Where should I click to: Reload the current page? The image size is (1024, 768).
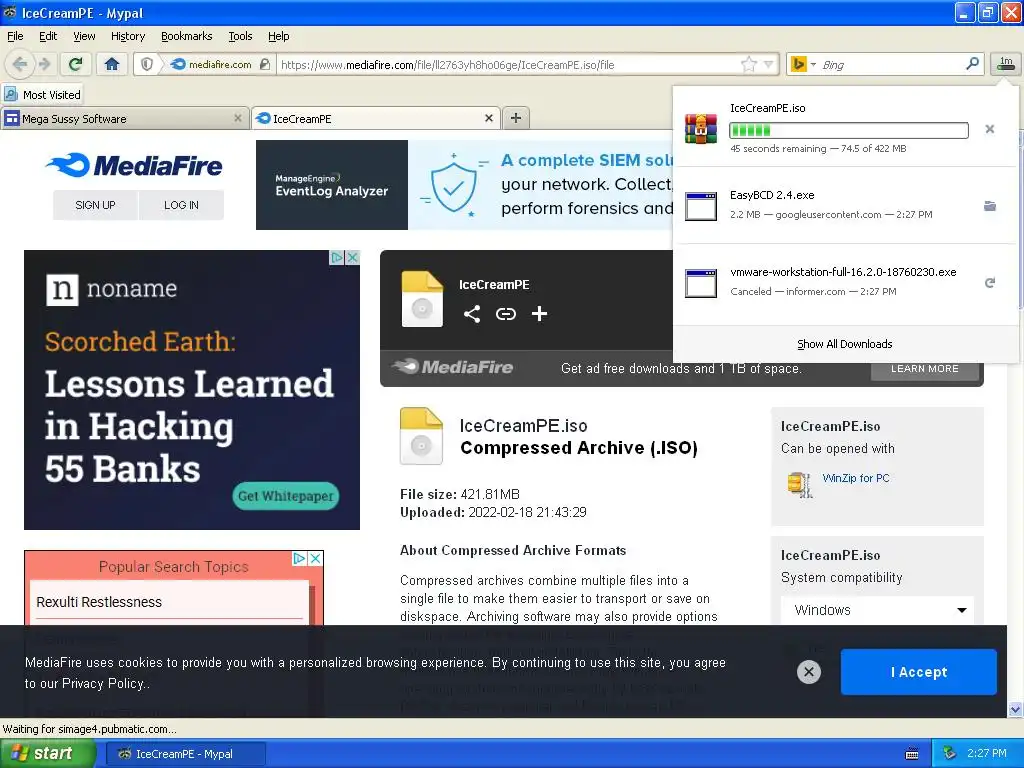(76, 64)
